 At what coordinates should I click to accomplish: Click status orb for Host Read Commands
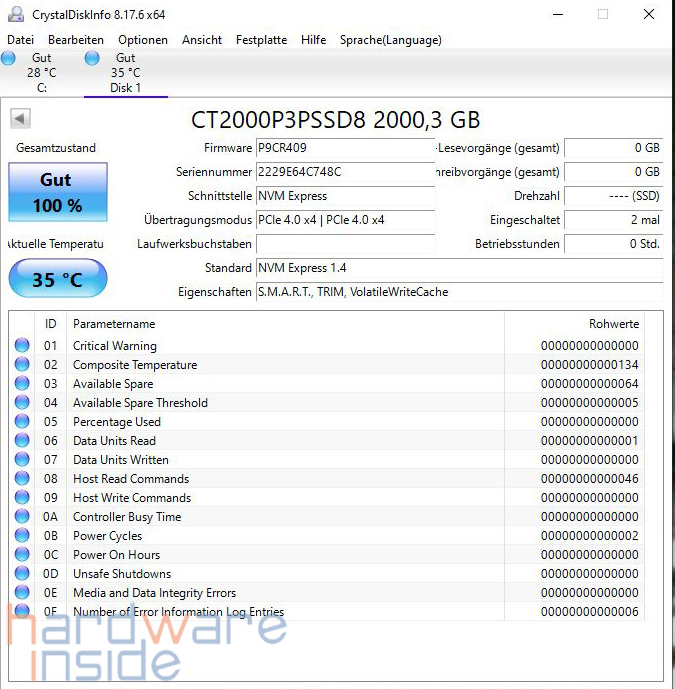[x=22, y=478]
